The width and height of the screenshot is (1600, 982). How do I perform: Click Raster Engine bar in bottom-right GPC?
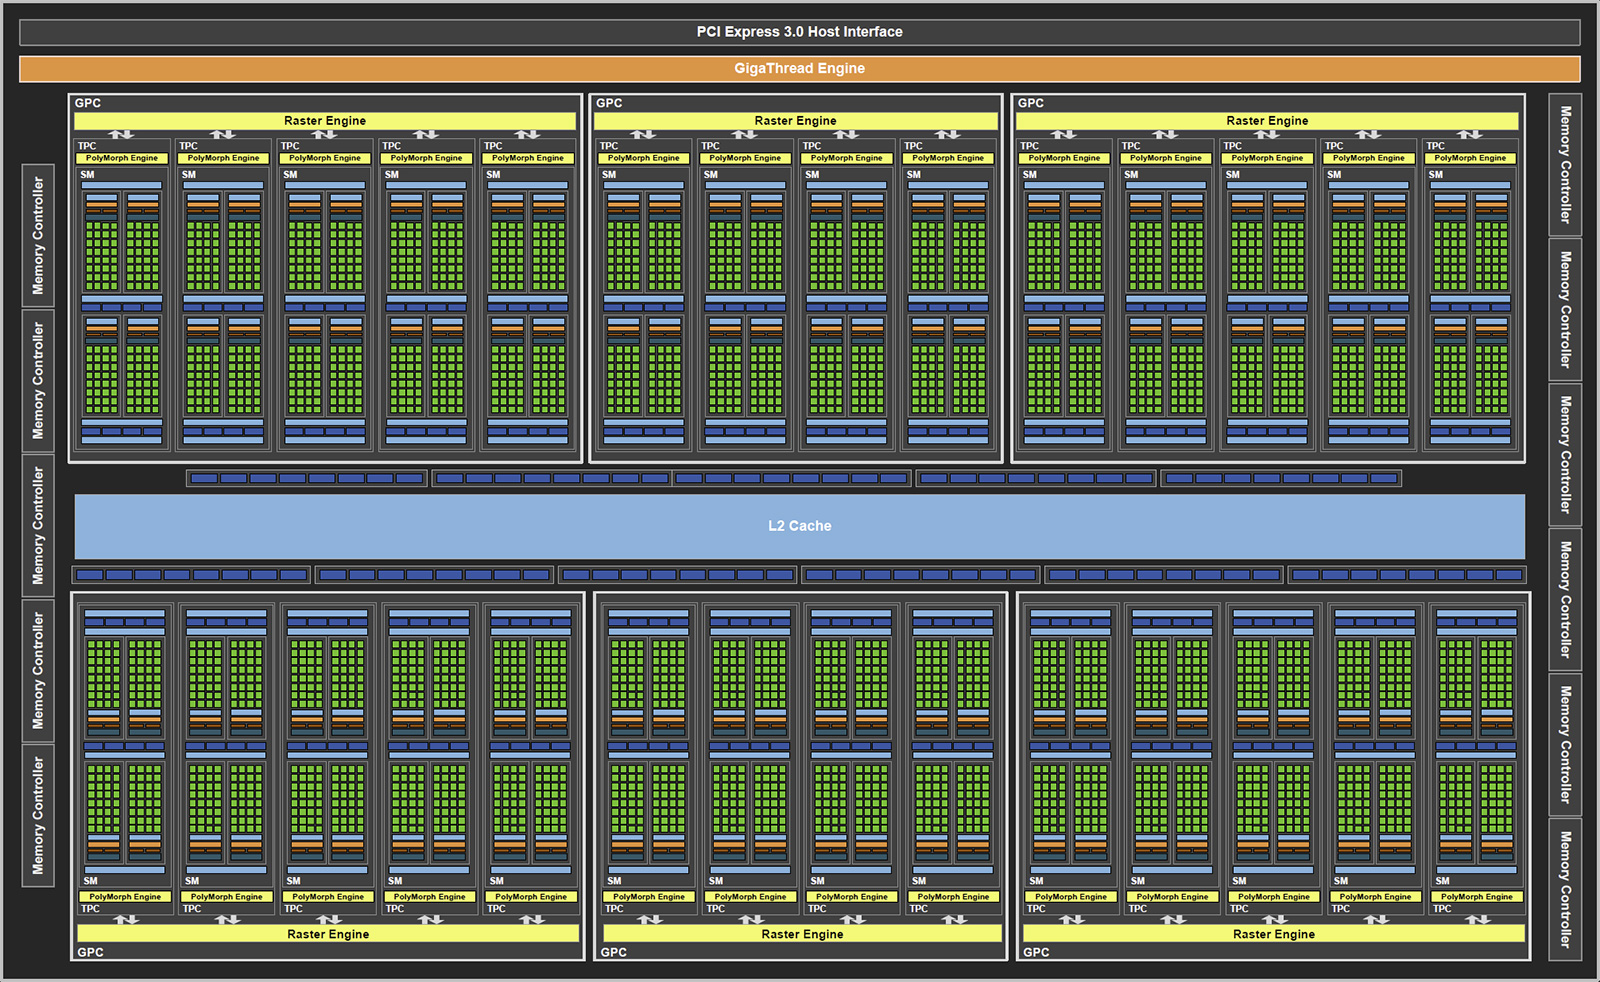(1273, 934)
